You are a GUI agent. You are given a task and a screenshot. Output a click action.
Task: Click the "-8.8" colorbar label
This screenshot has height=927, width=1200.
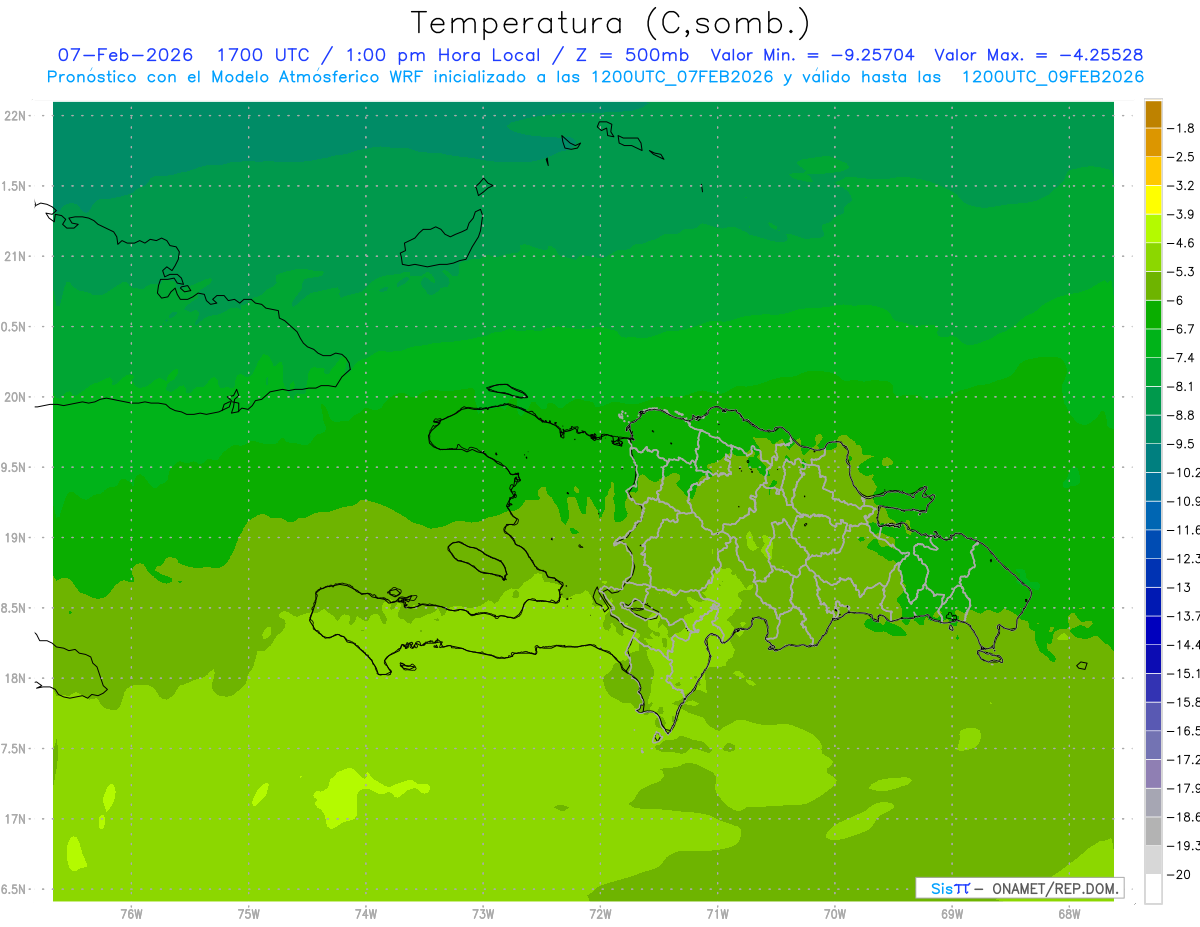[1181, 415]
